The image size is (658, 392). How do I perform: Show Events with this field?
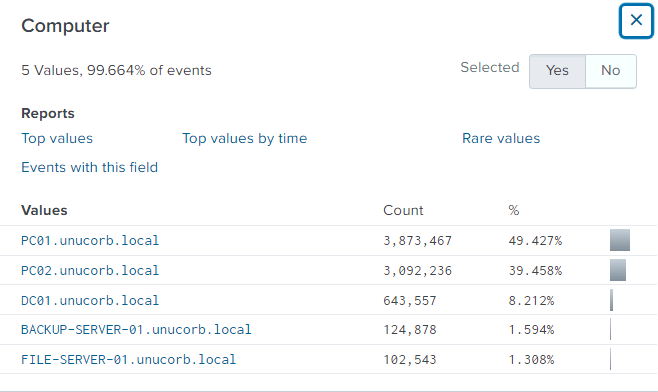90,167
